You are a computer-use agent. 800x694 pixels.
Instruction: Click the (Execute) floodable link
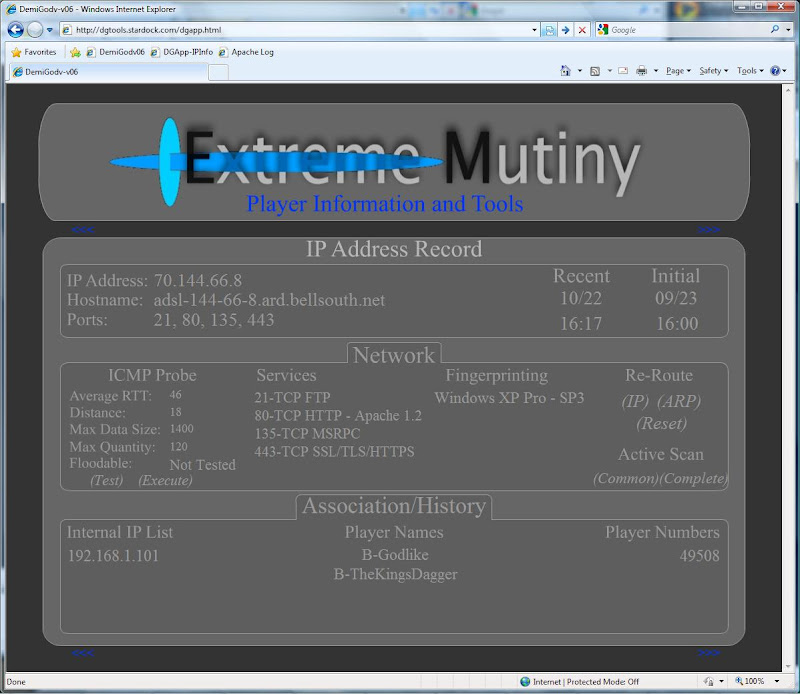165,480
